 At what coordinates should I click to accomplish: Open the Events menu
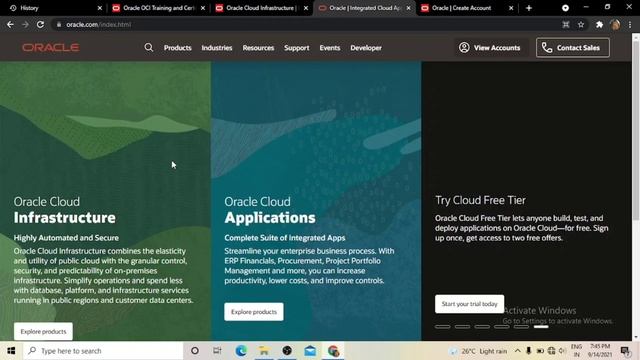click(330, 48)
